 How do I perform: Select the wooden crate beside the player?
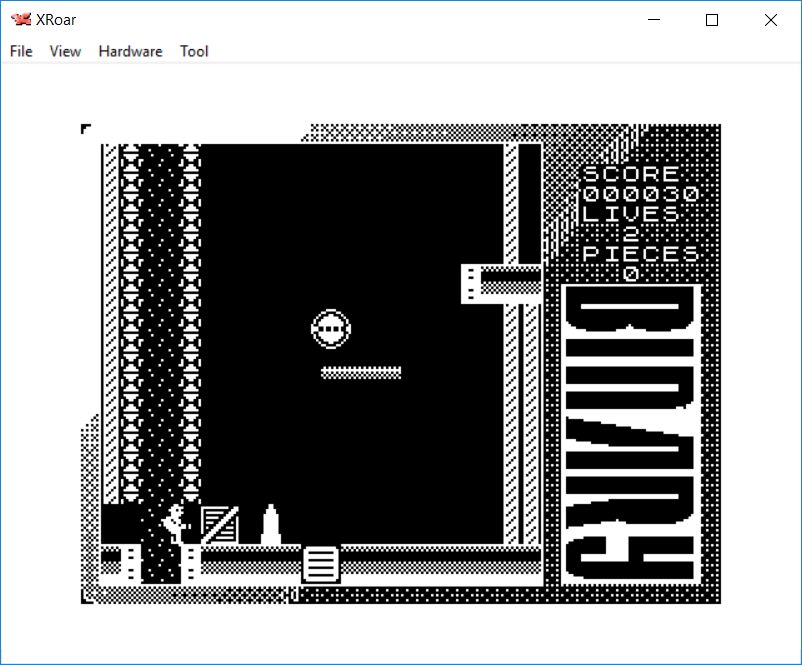[219, 524]
